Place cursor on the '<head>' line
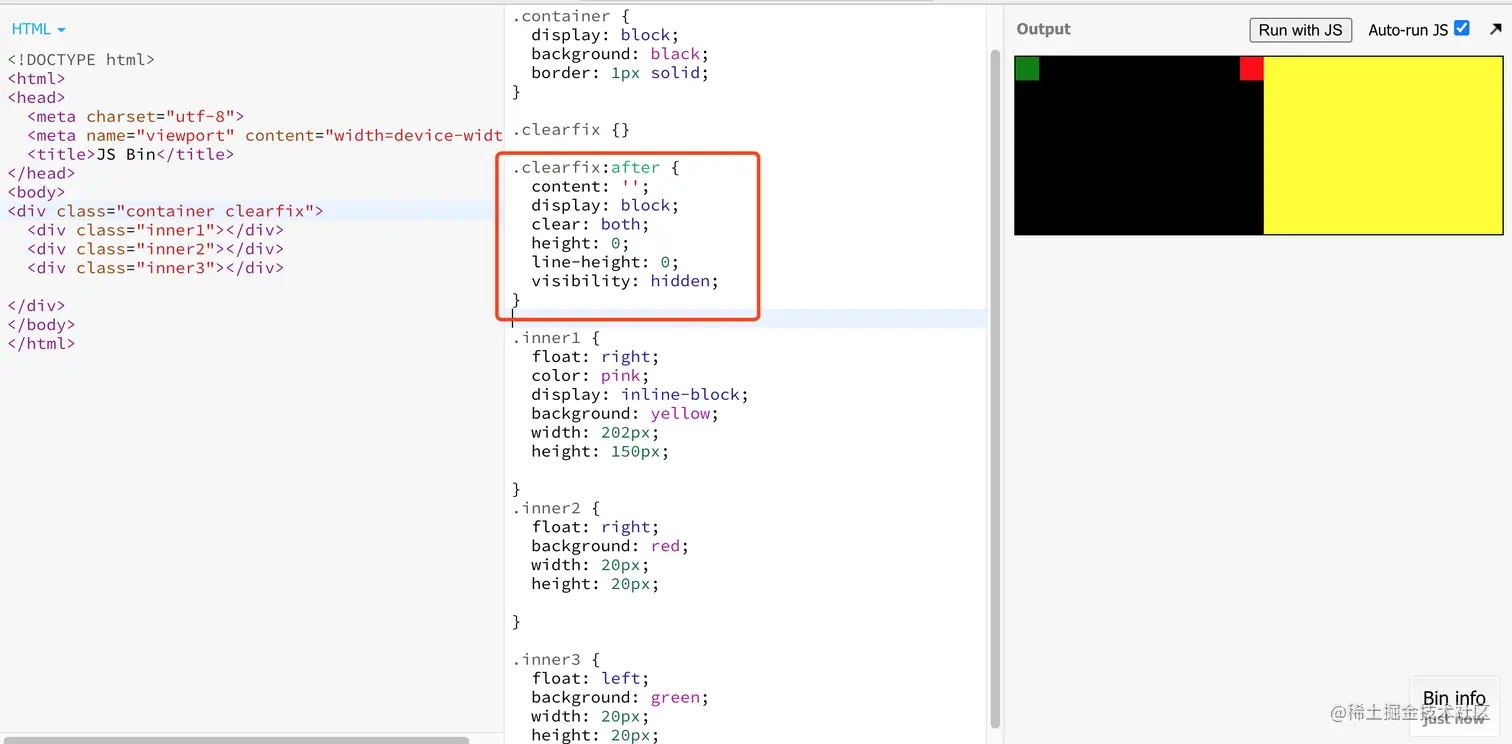The image size is (1512, 744). coord(36,98)
